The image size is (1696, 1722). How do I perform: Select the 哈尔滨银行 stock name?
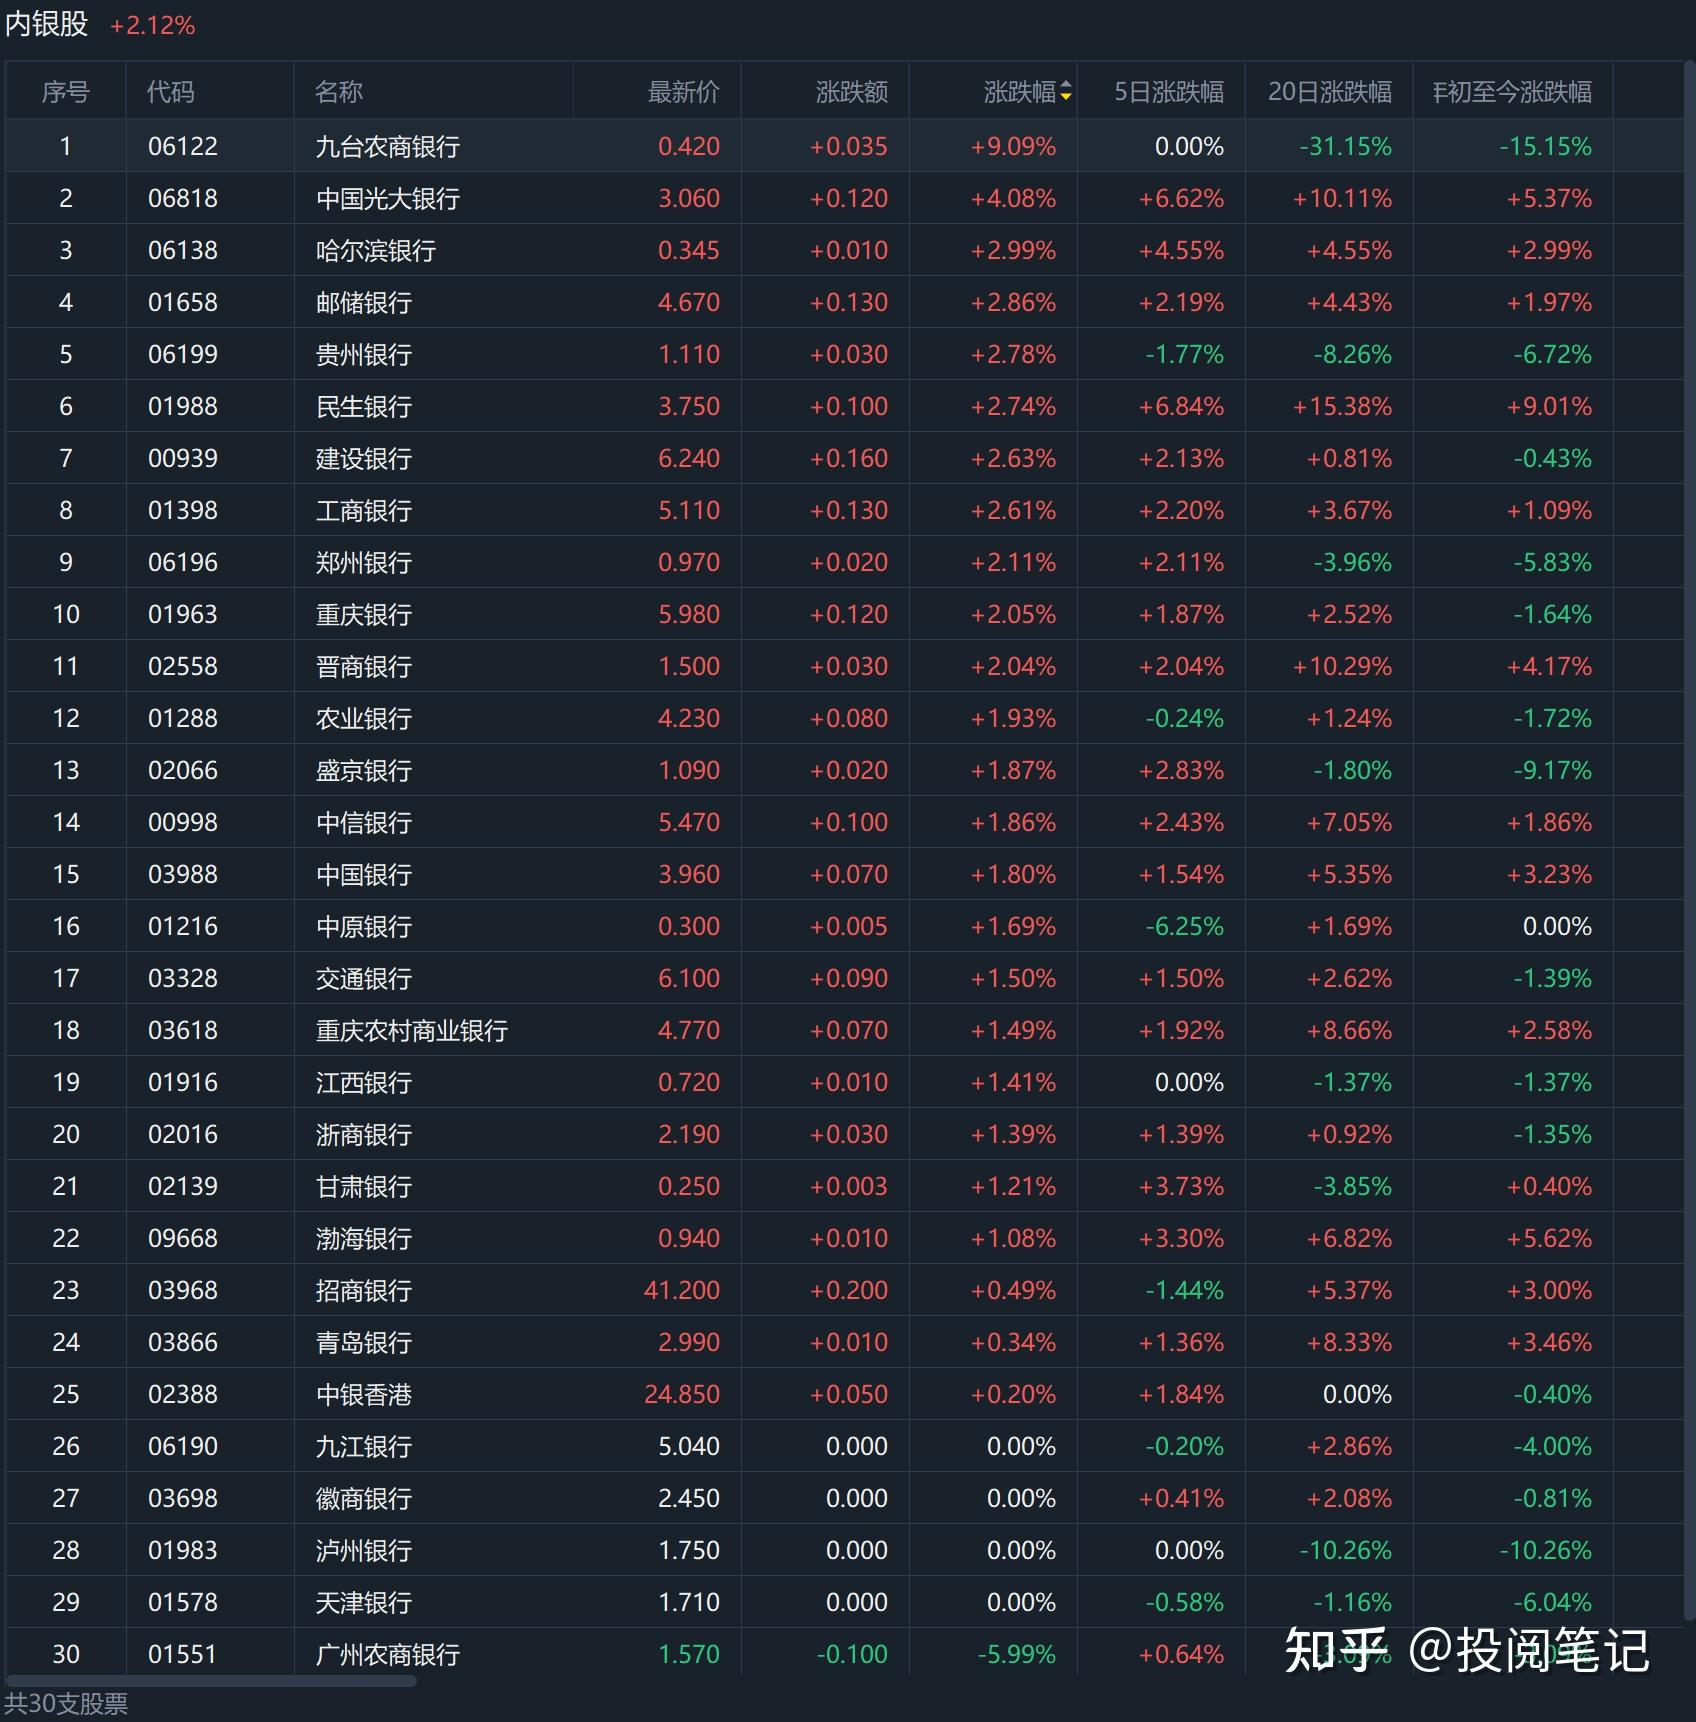click(x=376, y=250)
